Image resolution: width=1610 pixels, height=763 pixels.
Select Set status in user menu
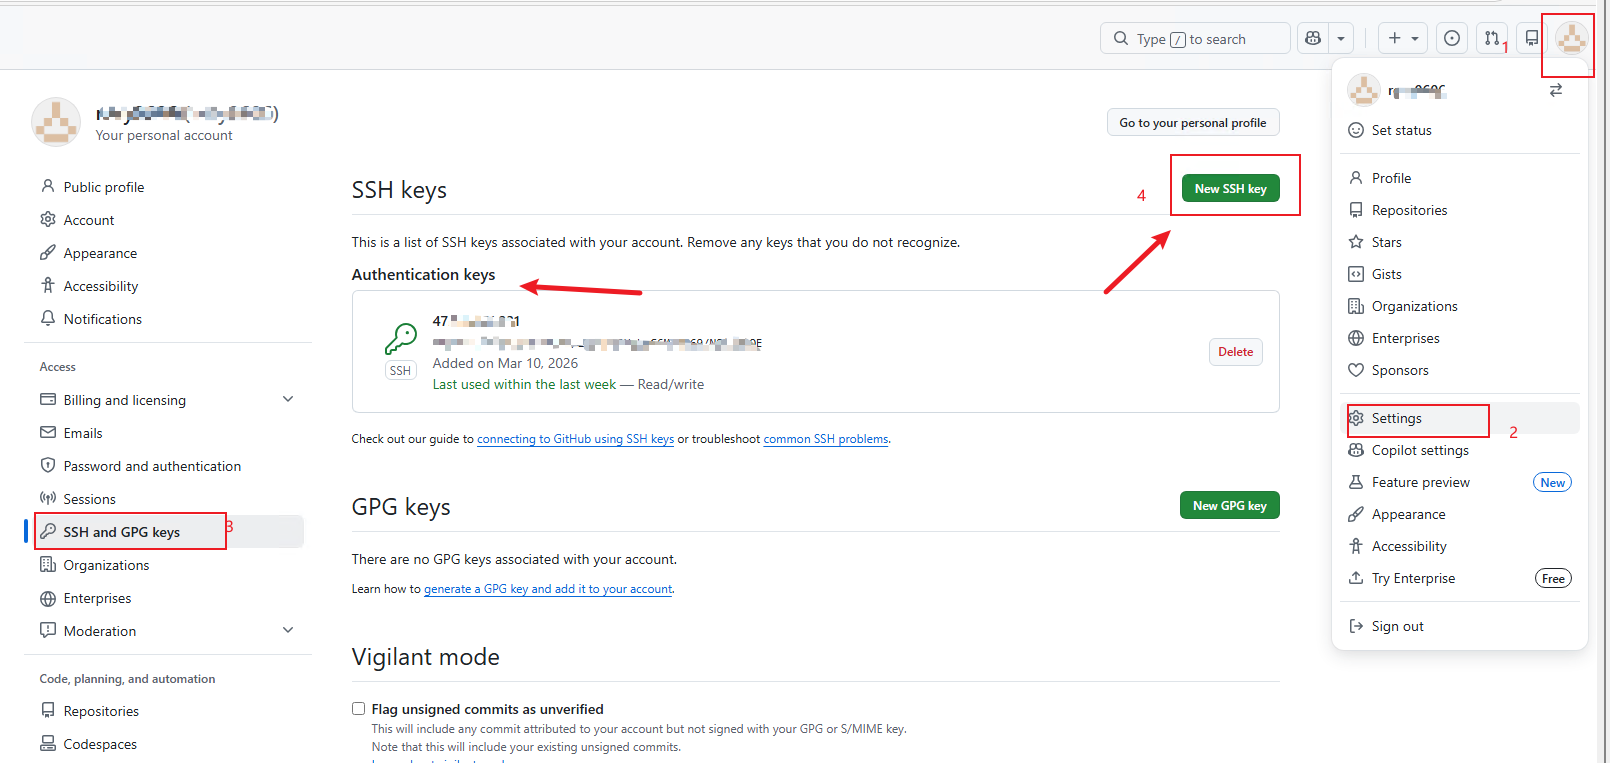(x=1460, y=130)
